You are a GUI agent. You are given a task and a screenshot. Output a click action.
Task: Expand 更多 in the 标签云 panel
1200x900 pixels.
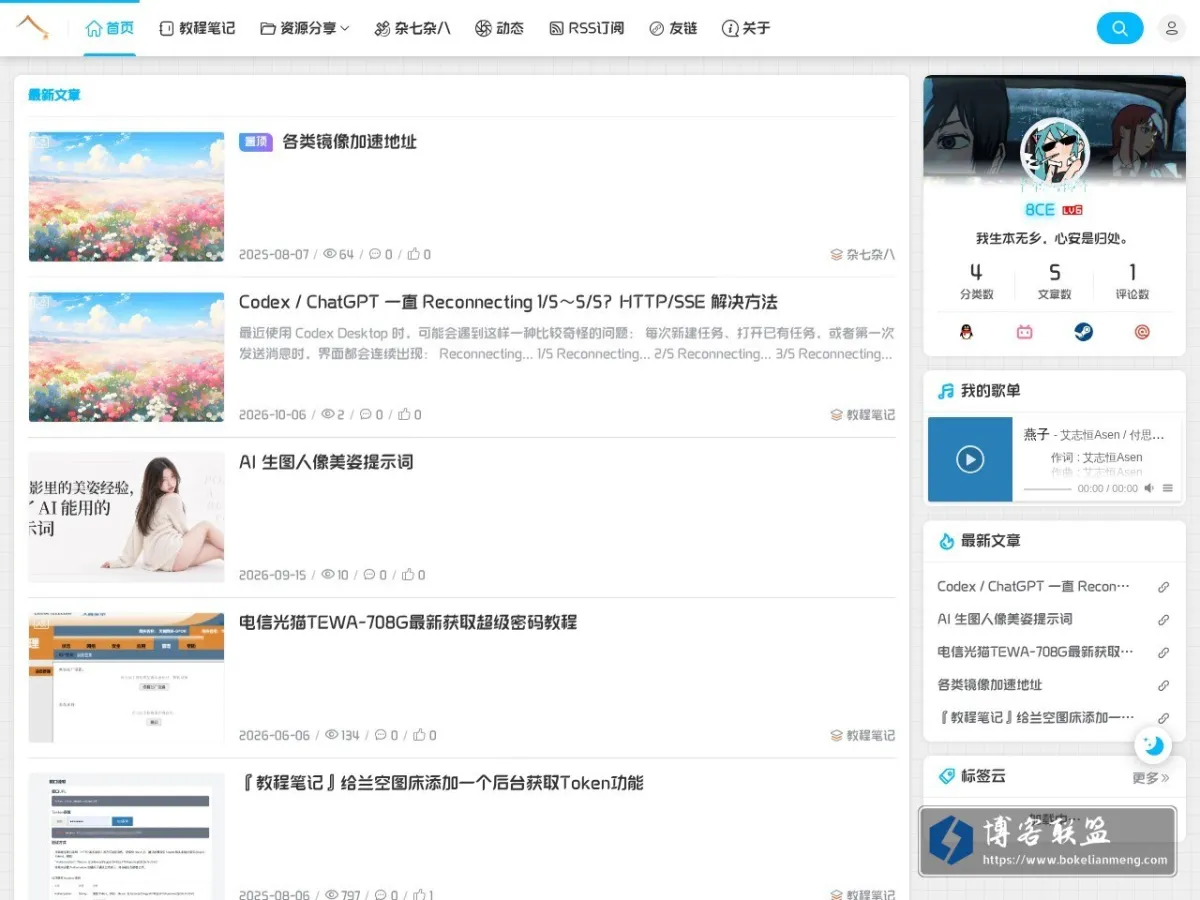coord(1151,777)
